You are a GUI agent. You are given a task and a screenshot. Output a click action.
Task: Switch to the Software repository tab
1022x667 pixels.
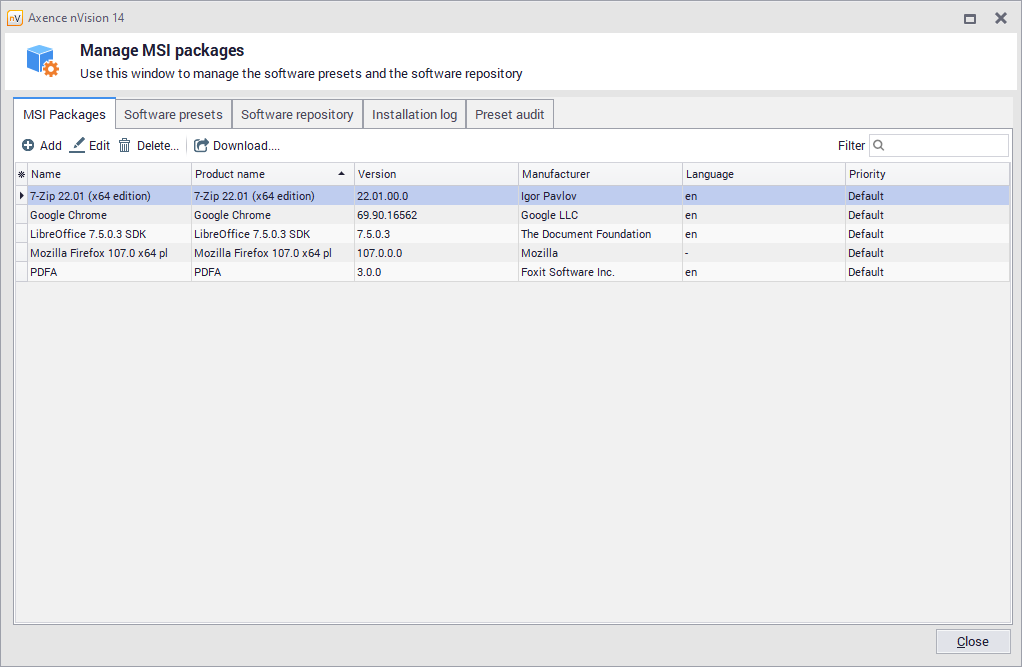click(297, 115)
